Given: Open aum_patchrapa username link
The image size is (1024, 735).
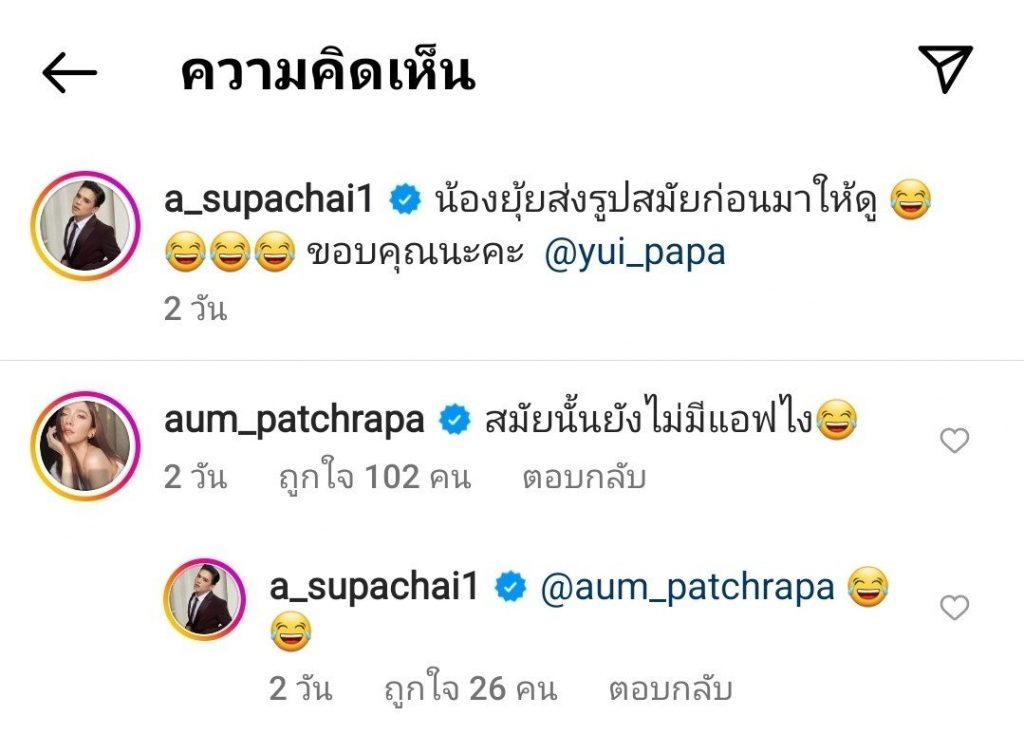Looking at the screenshot, I should (294, 421).
